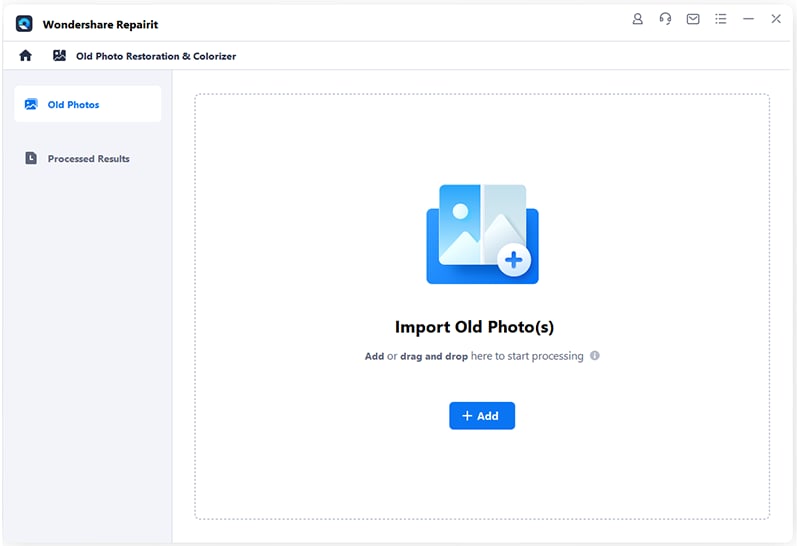Open the headset support icon

665,19
